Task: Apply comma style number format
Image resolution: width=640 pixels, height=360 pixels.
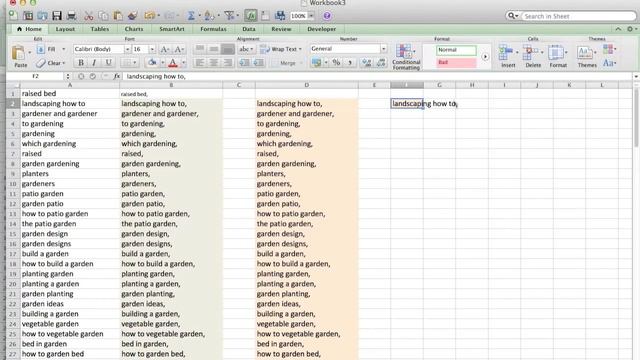Action: 350,63
